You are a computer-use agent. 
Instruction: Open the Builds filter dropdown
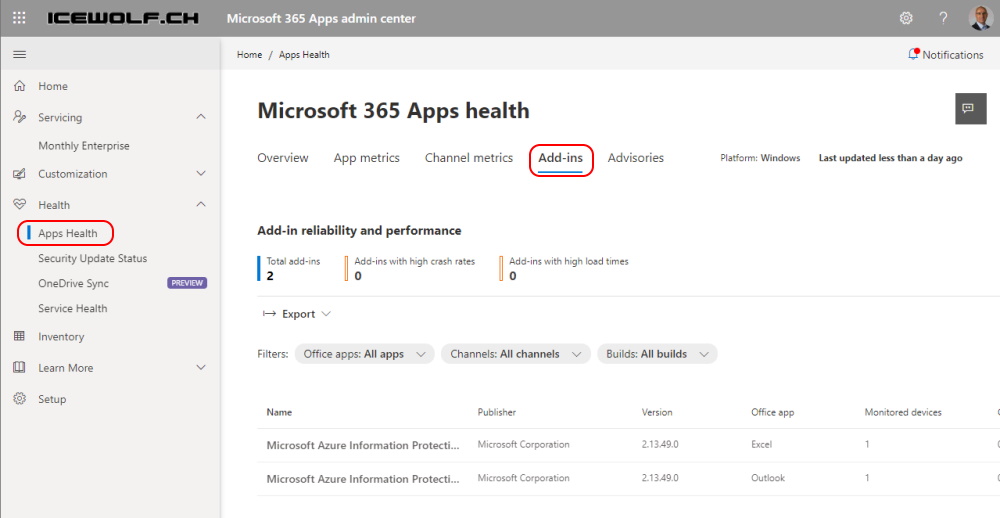657,354
